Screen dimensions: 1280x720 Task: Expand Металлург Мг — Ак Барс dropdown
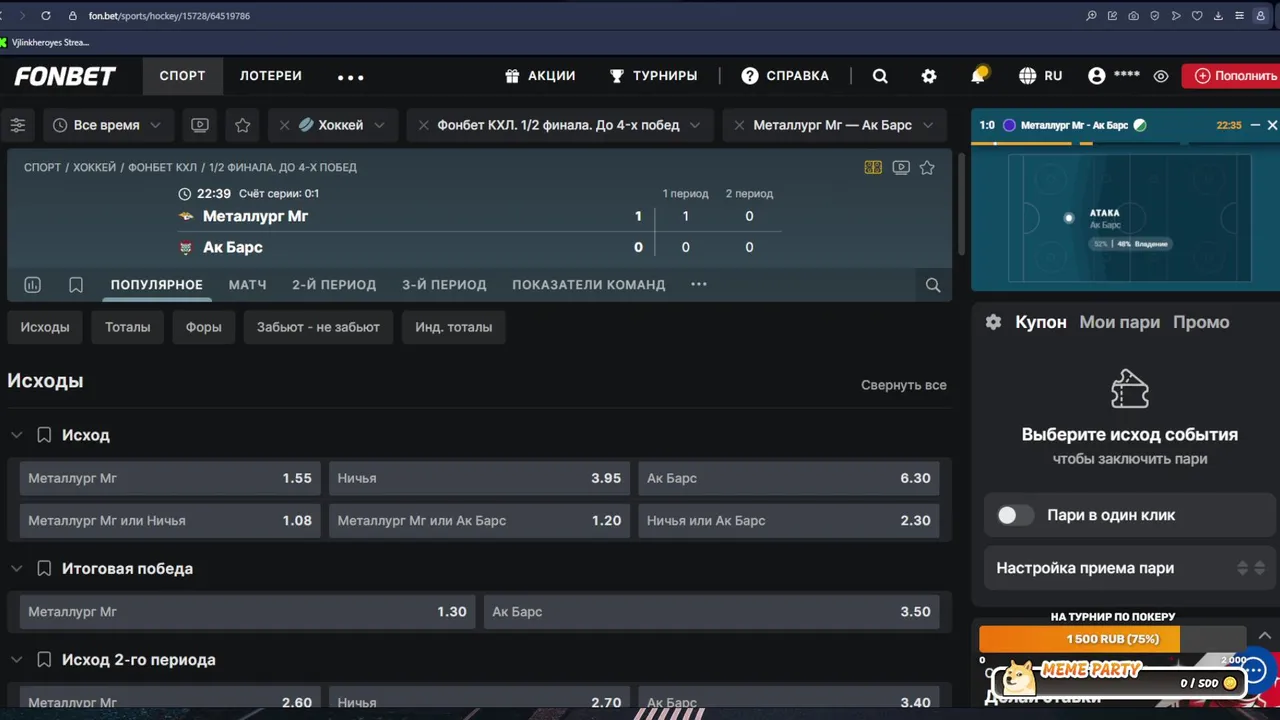point(928,125)
